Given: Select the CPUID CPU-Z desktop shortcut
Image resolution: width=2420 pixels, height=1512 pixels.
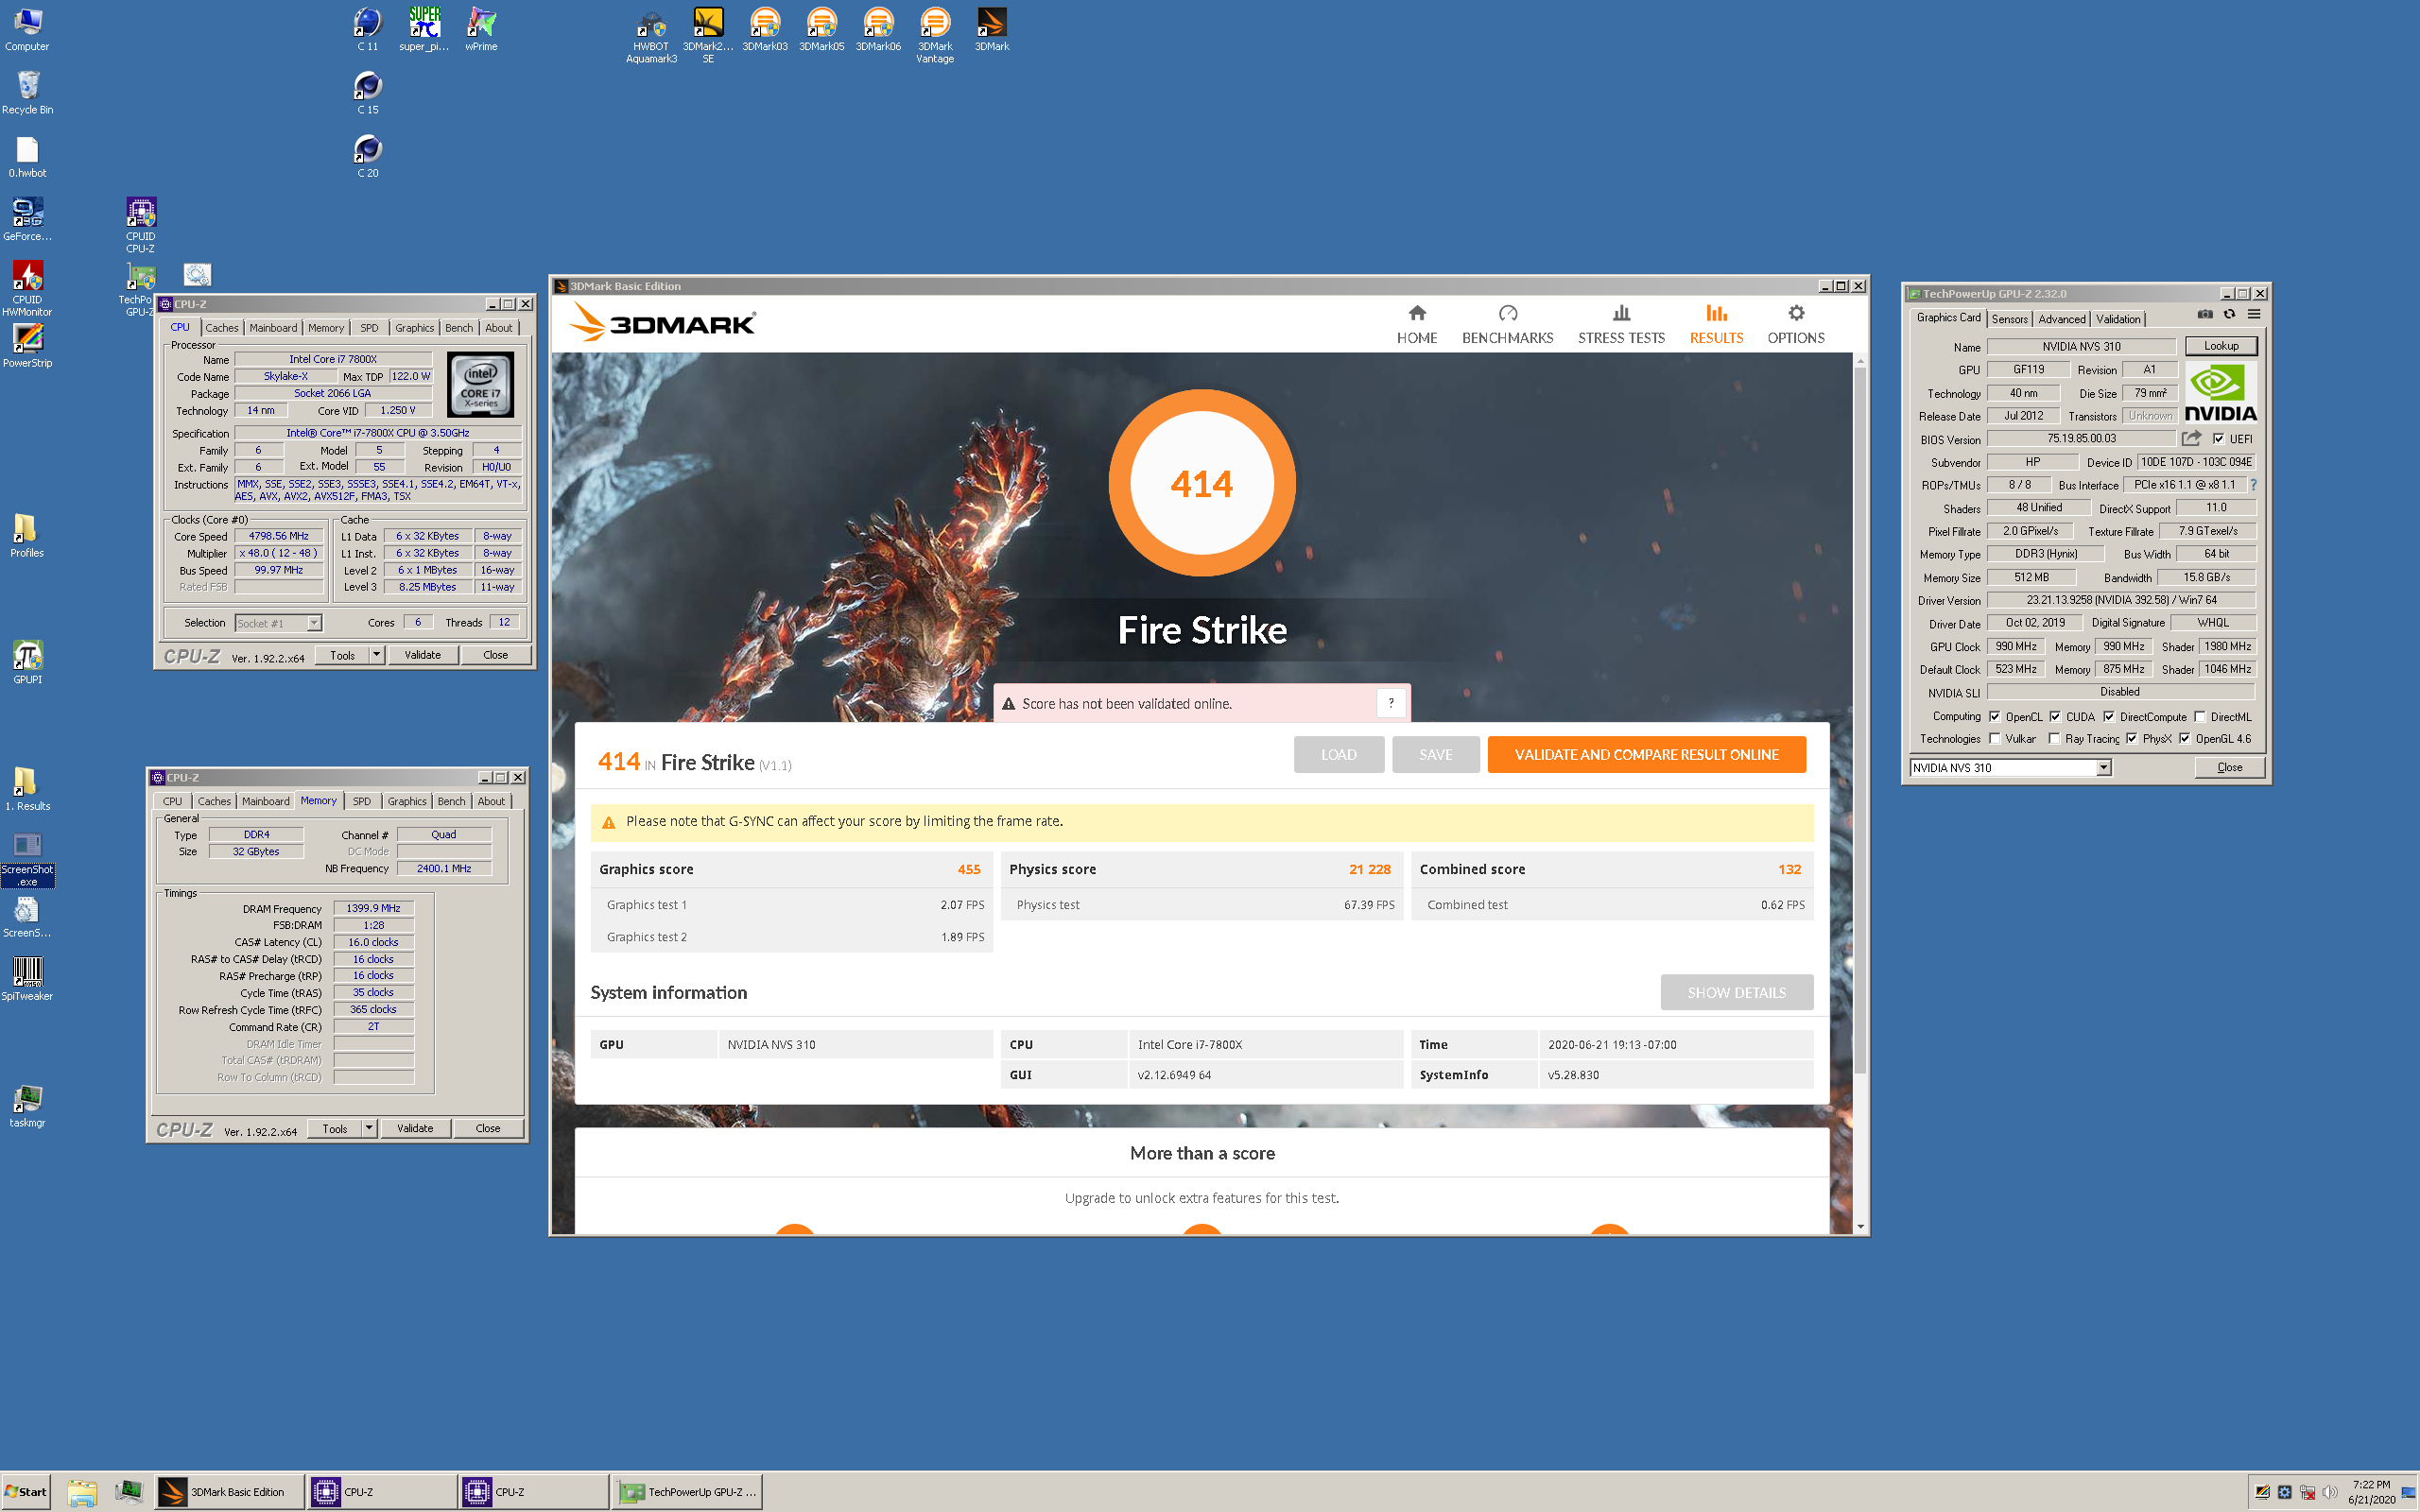Looking at the screenshot, I should 140,224.
